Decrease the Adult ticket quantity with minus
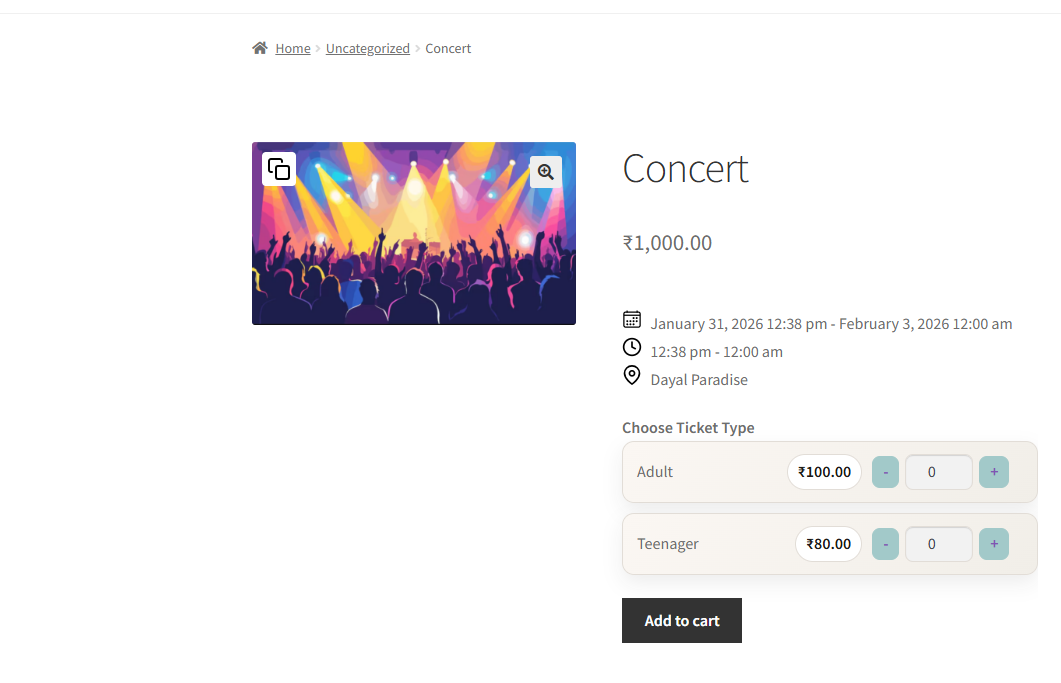Image resolution: width=1061 pixels, height=683 pixels. 885,471
